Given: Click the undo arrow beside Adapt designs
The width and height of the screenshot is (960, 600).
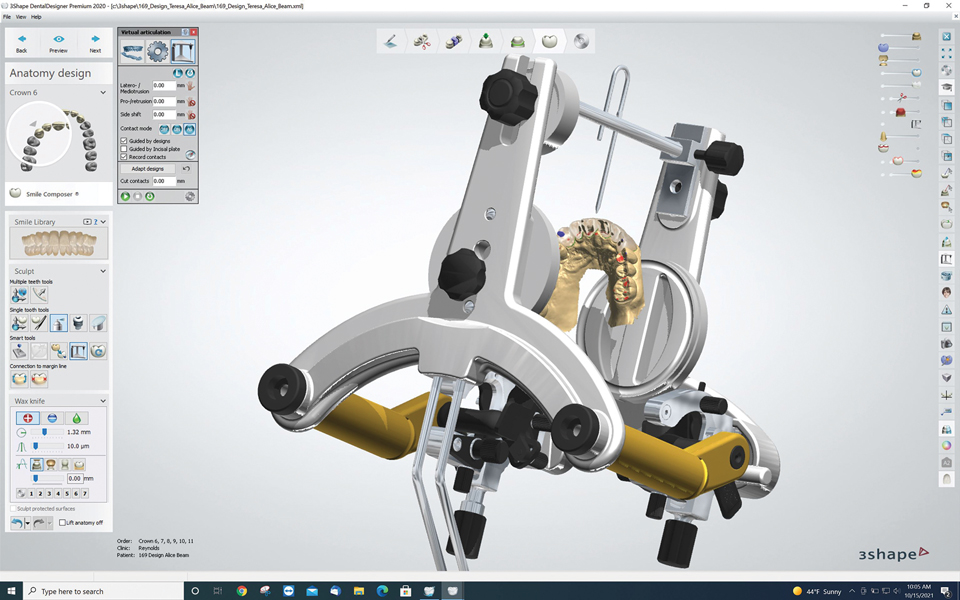Looking at the screenshot, I should (x=187, y=169).
